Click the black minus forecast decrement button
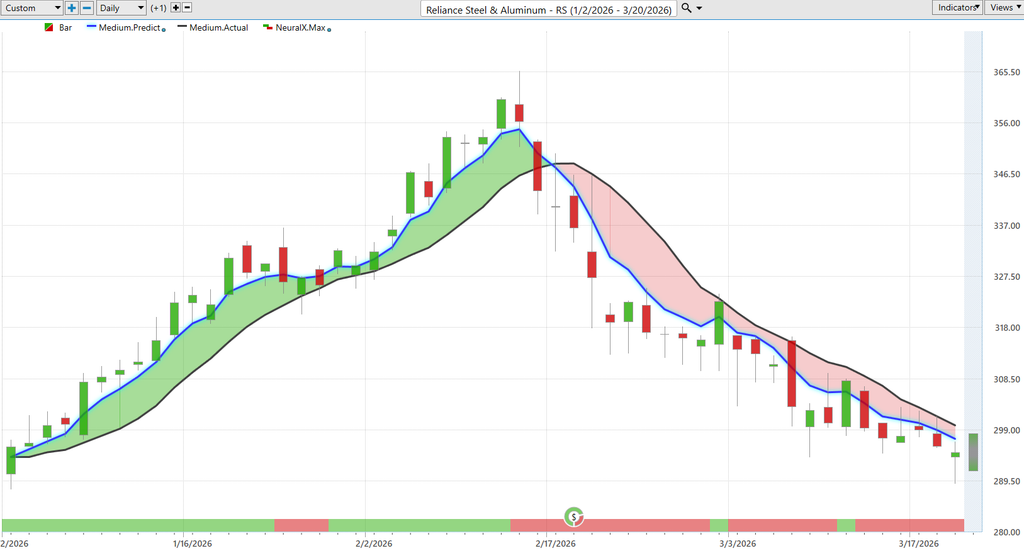 click(x=188, y=8)
